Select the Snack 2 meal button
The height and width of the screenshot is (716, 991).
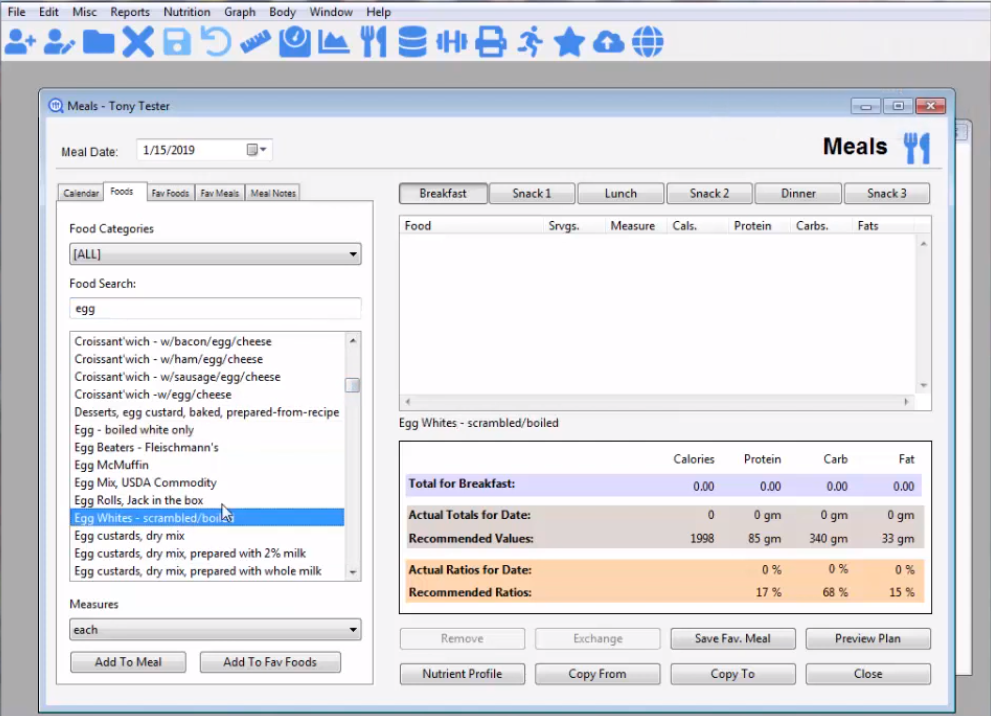pos(709,193)
